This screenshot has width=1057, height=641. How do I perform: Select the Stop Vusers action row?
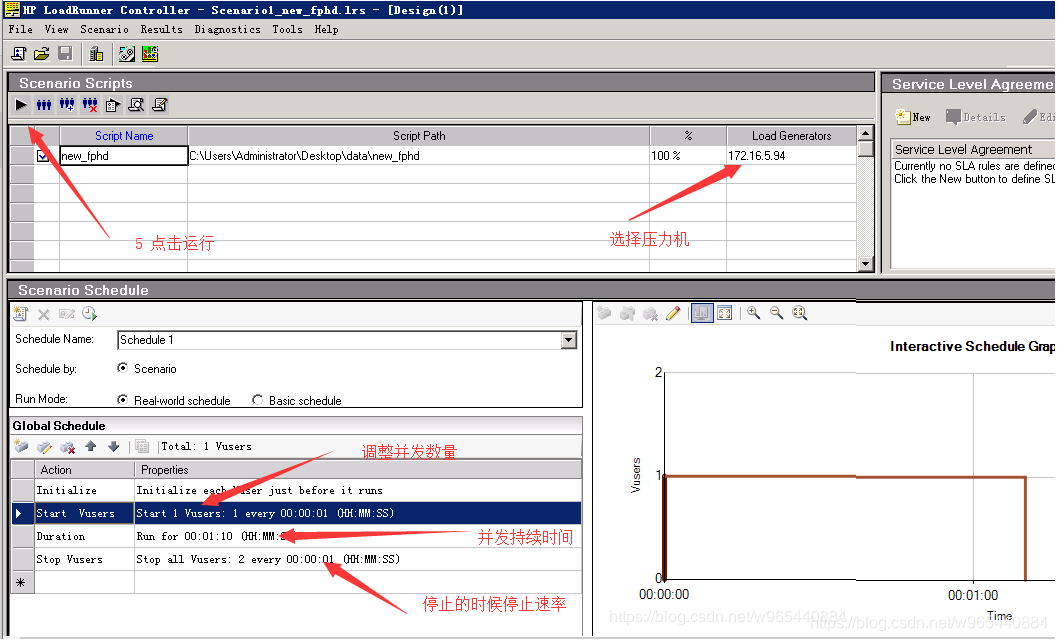coord(296,559)
